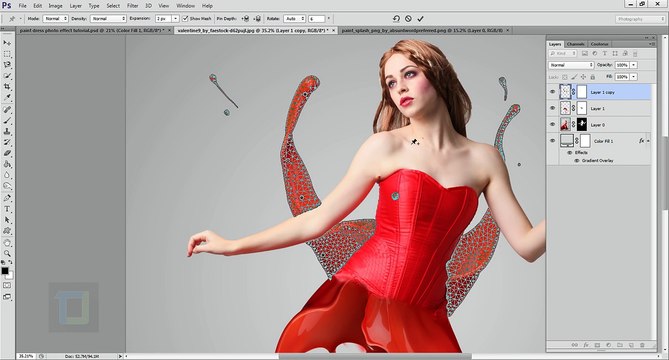Remove all puppet warp pins
The height and width of the screenshot is (360, 669).
tap(396, 19)
